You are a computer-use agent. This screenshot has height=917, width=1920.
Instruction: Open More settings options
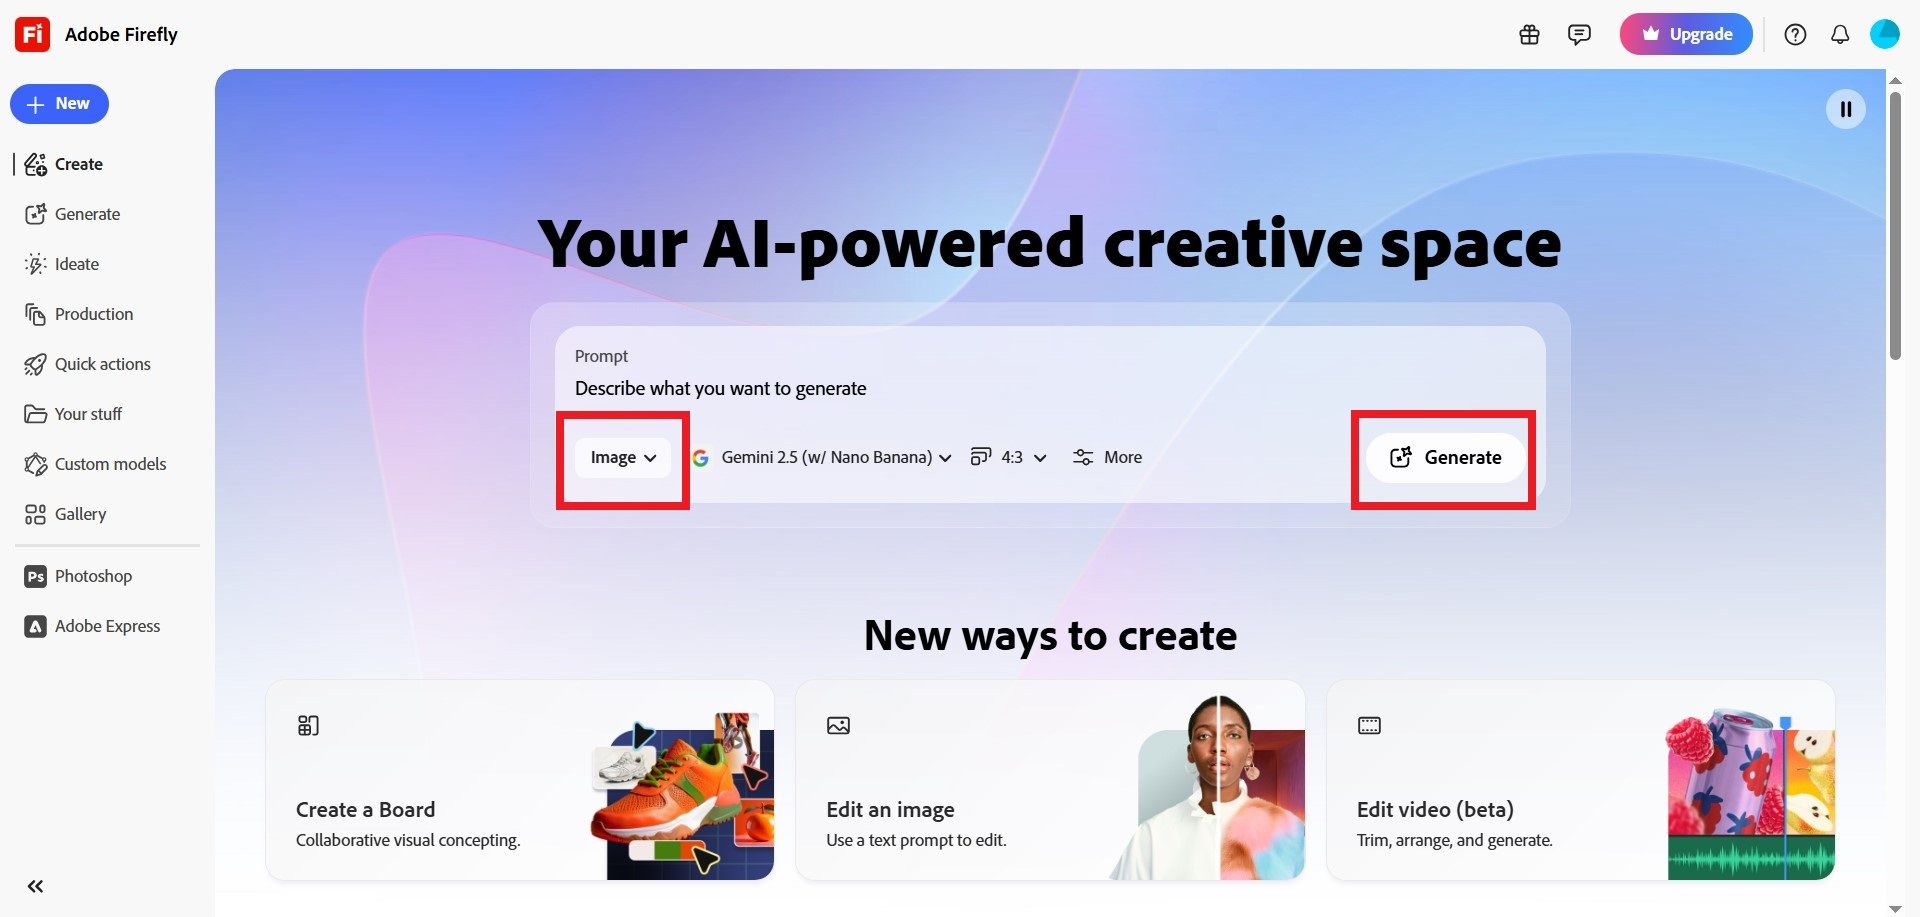(x=1107, y=457)
